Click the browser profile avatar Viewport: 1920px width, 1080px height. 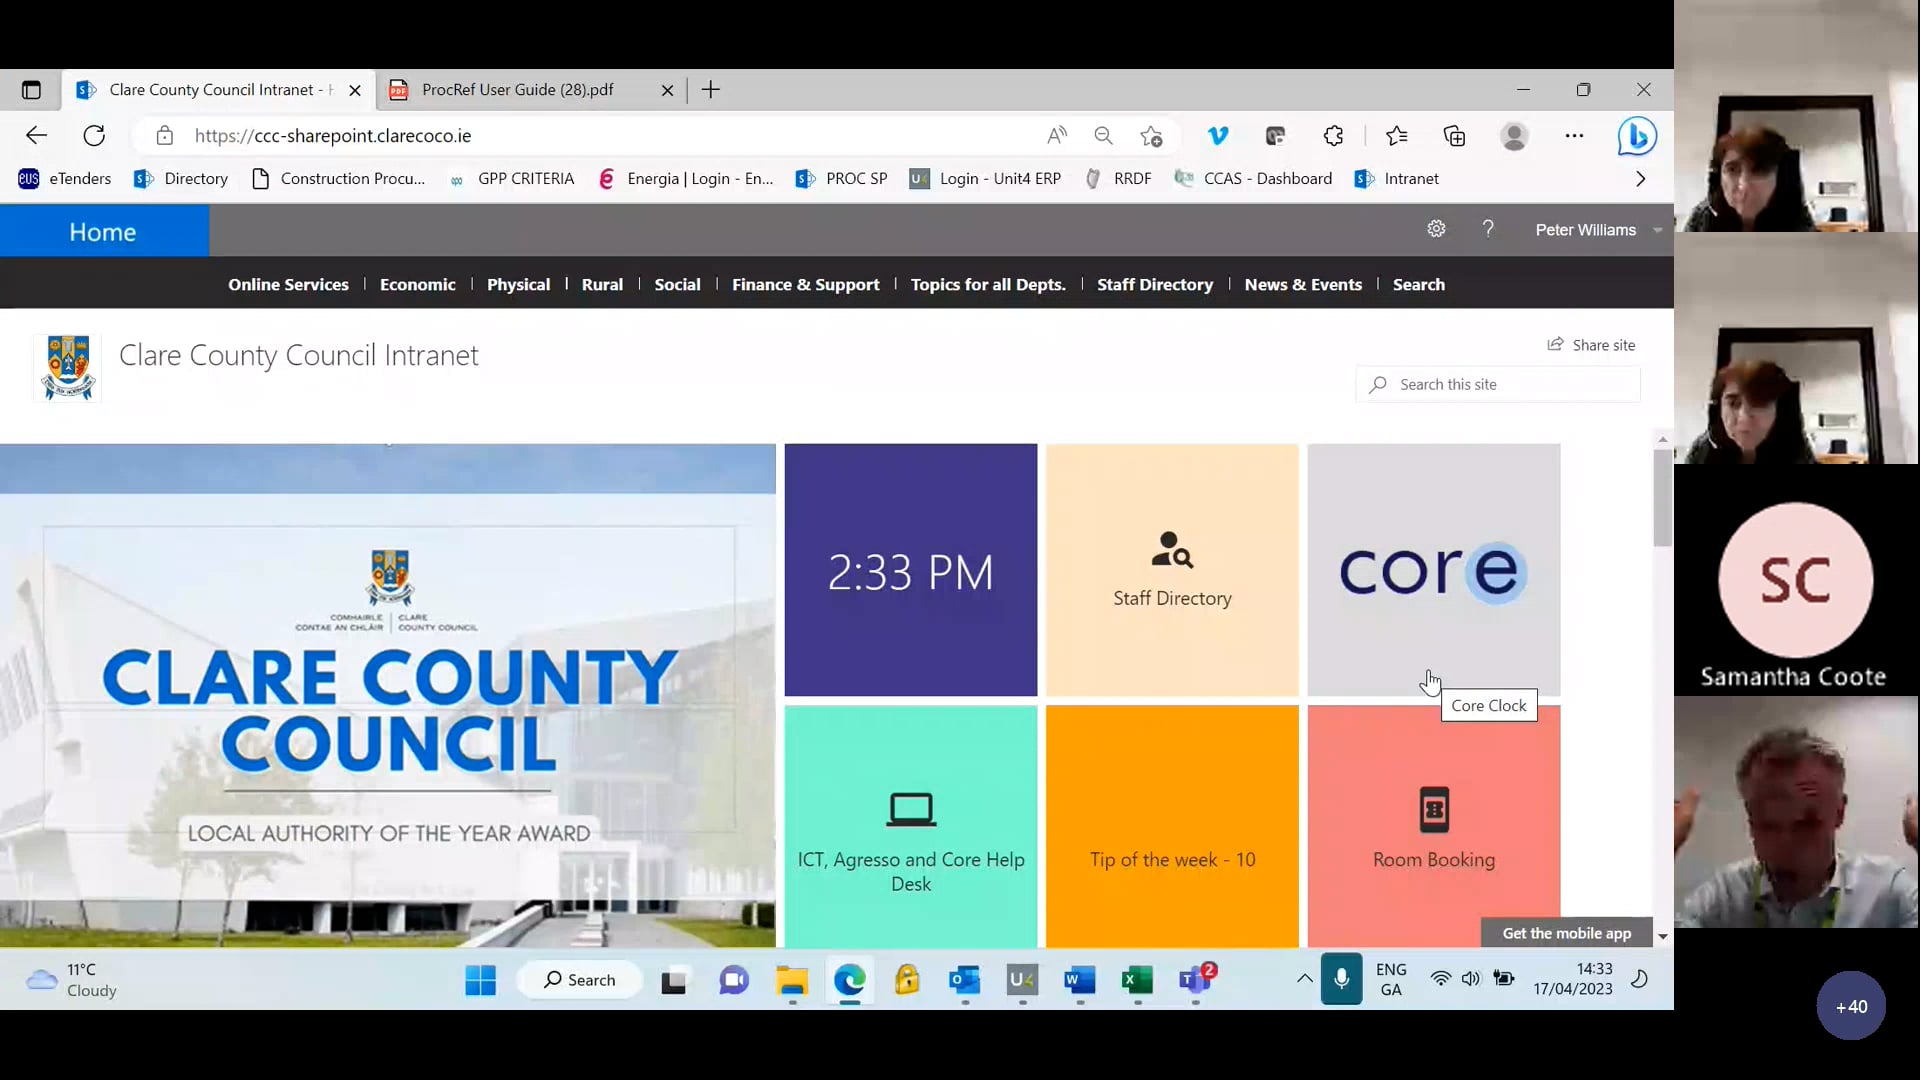pyautogui.click(x=1514, y=135)
